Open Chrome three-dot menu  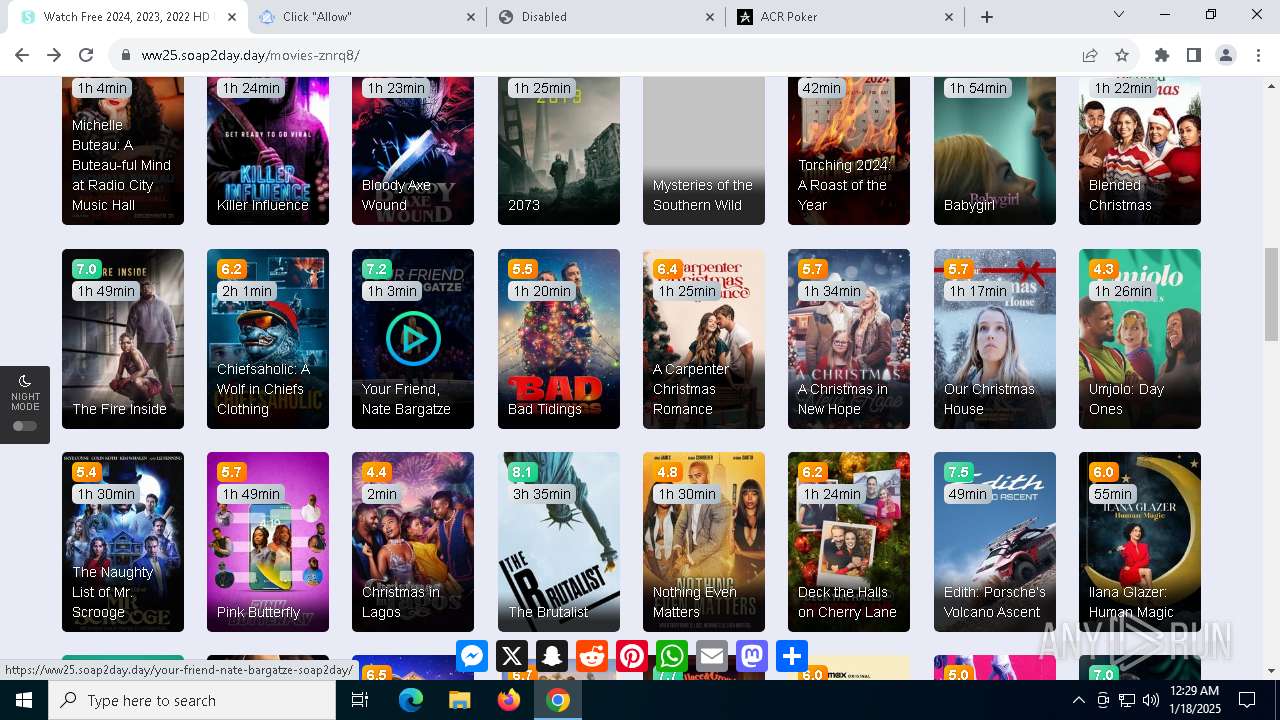pos(1258,55)
